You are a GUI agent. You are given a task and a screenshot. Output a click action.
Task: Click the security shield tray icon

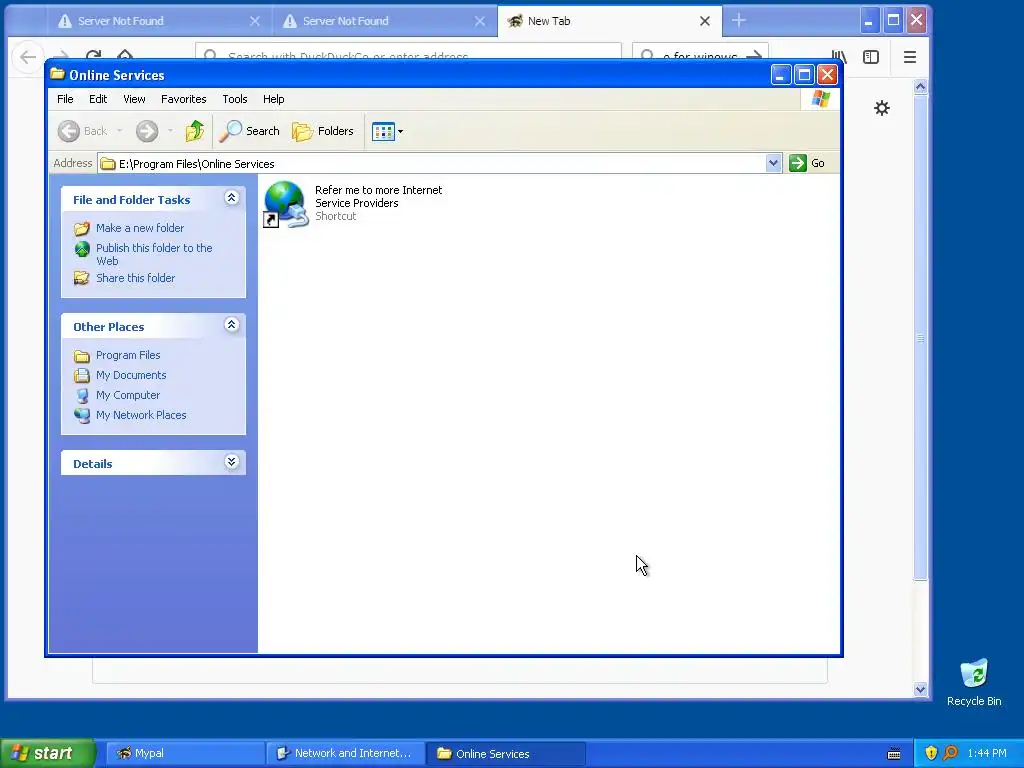pos(931,753)
